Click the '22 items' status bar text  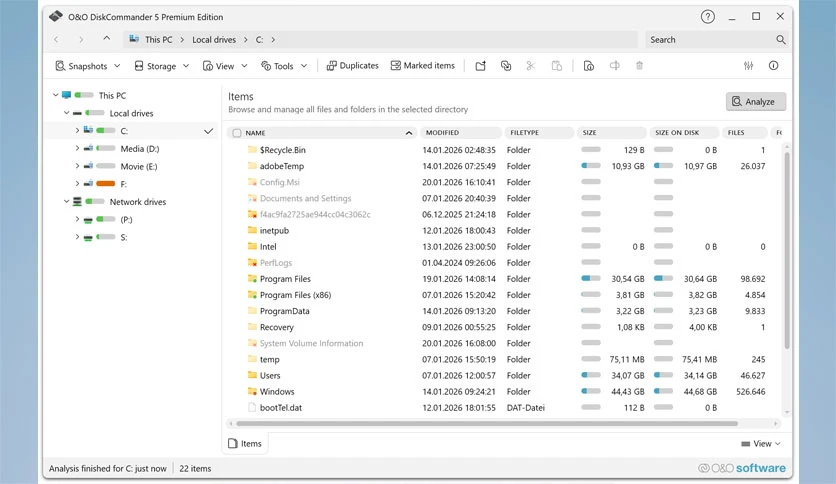[x=195, y=469]
